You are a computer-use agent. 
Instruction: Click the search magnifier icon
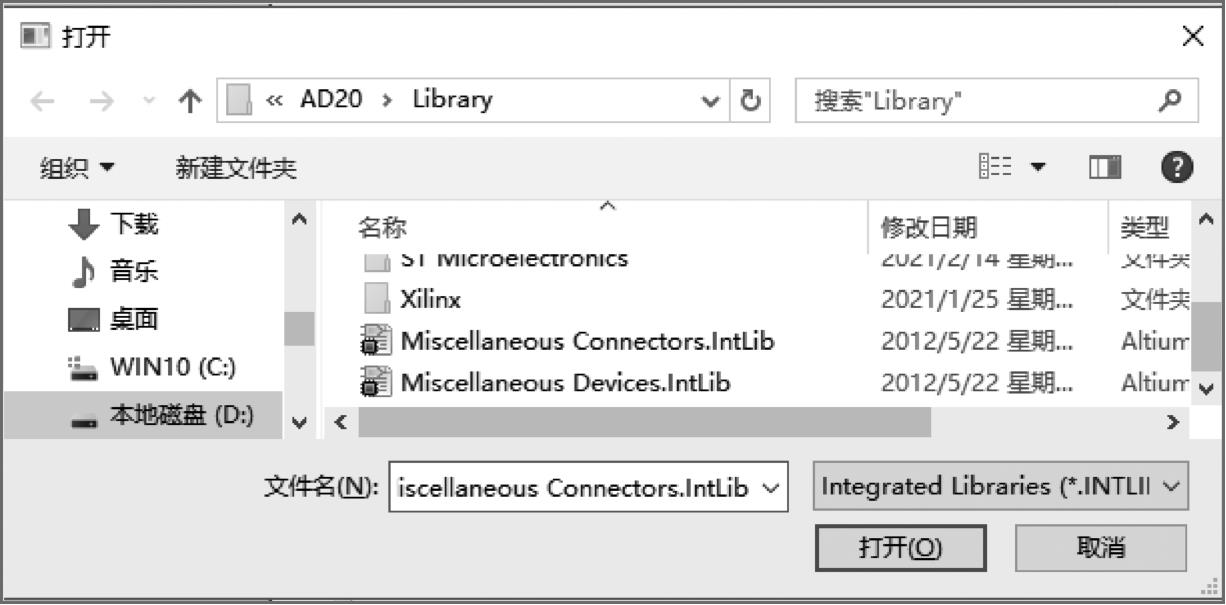tap(1169, 100)
